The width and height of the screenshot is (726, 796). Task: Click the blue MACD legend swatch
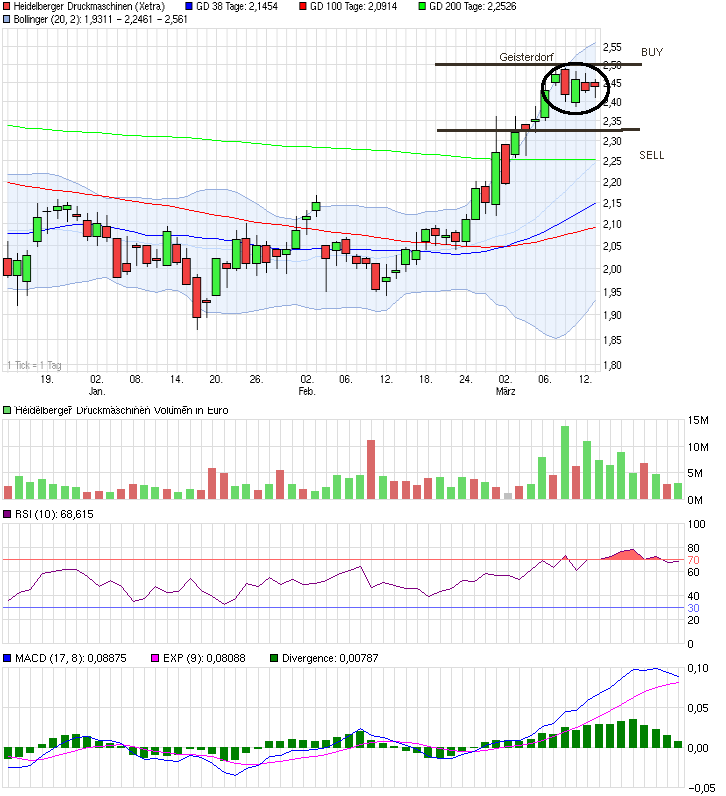[7, 658]
